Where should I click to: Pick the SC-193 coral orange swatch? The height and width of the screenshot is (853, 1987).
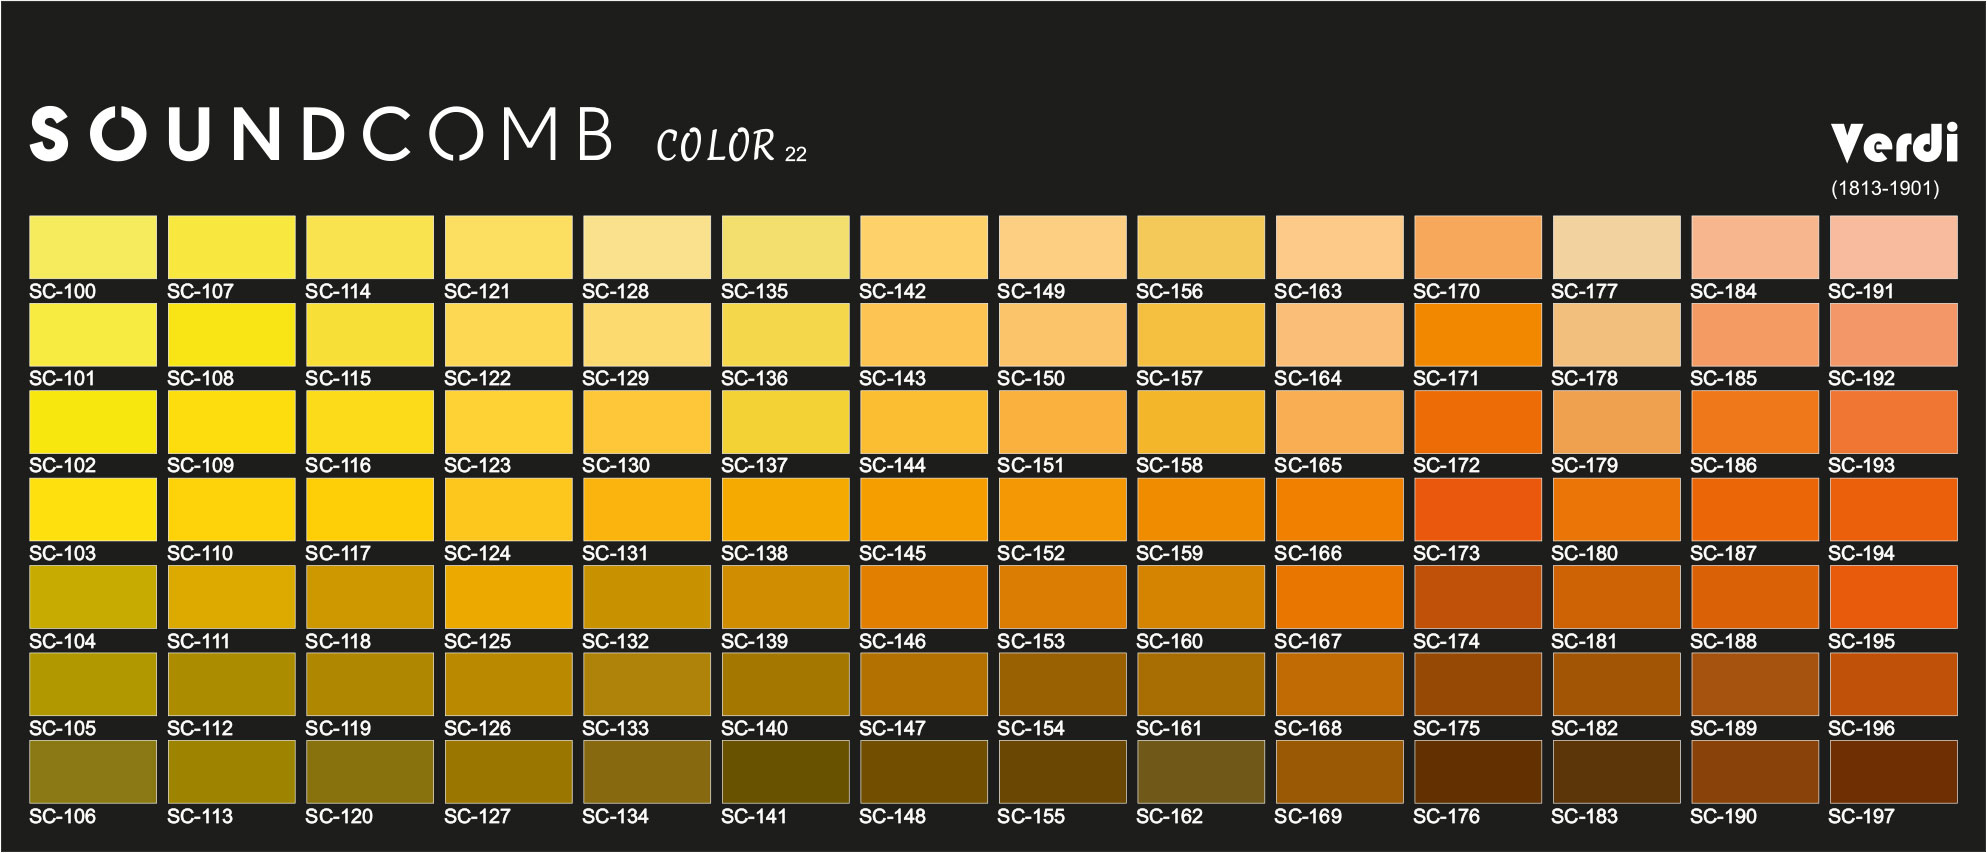[x=1893, y=422]
